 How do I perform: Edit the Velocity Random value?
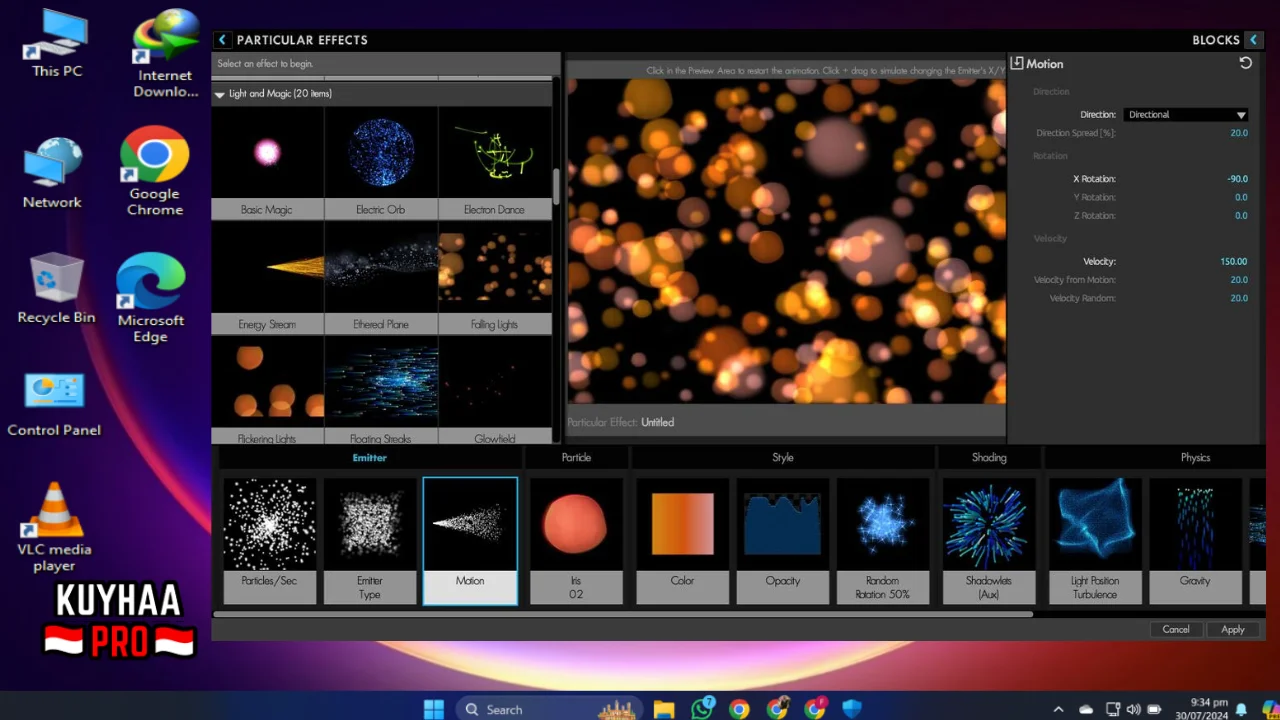[x=1238, y=298]
